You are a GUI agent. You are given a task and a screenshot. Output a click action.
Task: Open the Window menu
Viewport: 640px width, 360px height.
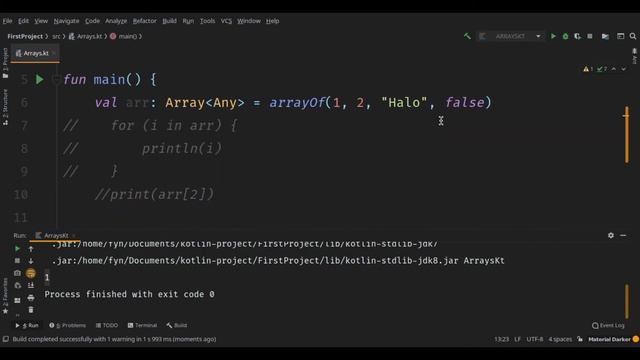[x=249, y=21]
